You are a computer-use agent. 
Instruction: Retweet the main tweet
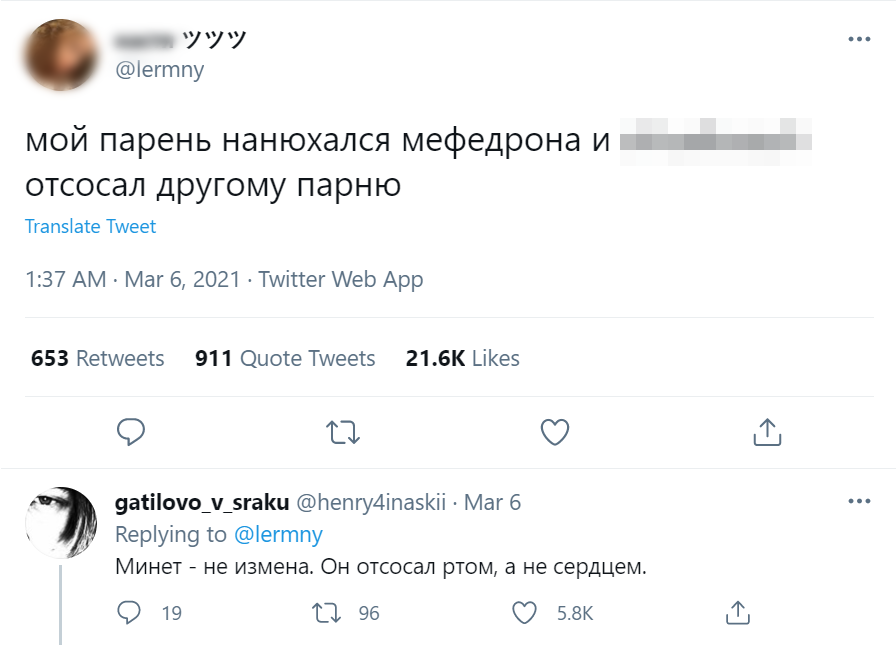pos(343,432)
